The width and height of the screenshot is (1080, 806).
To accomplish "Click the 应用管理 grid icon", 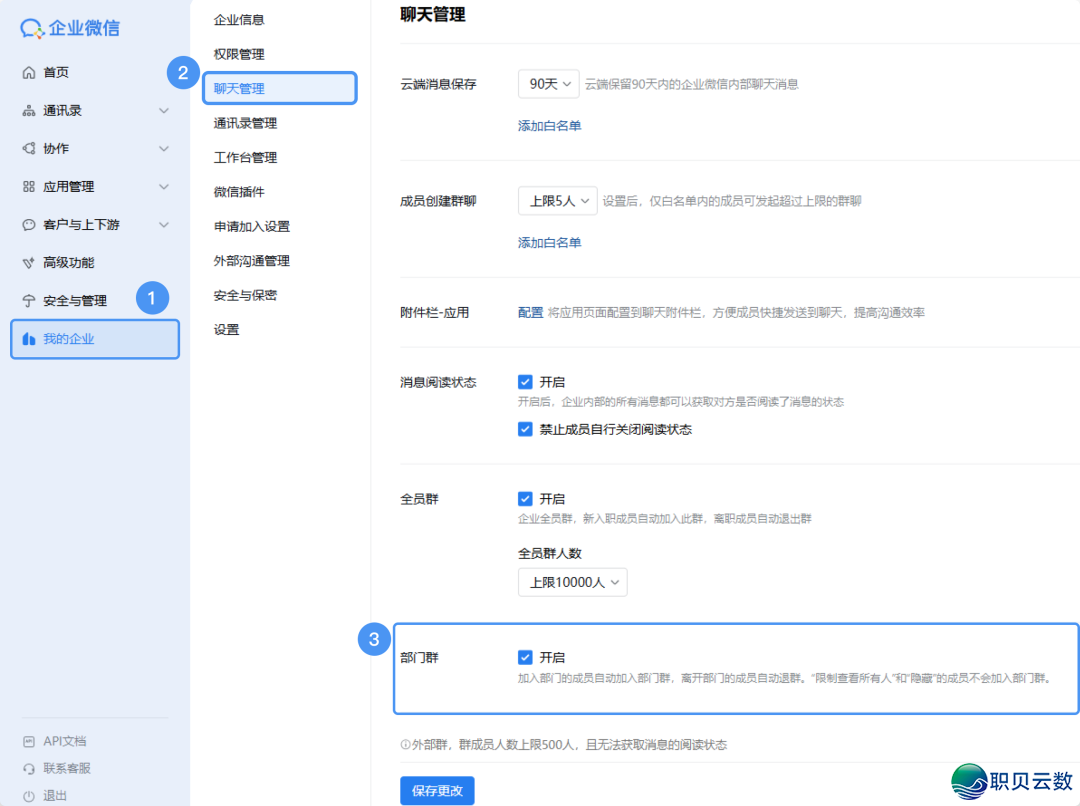I will pos(28,187).
